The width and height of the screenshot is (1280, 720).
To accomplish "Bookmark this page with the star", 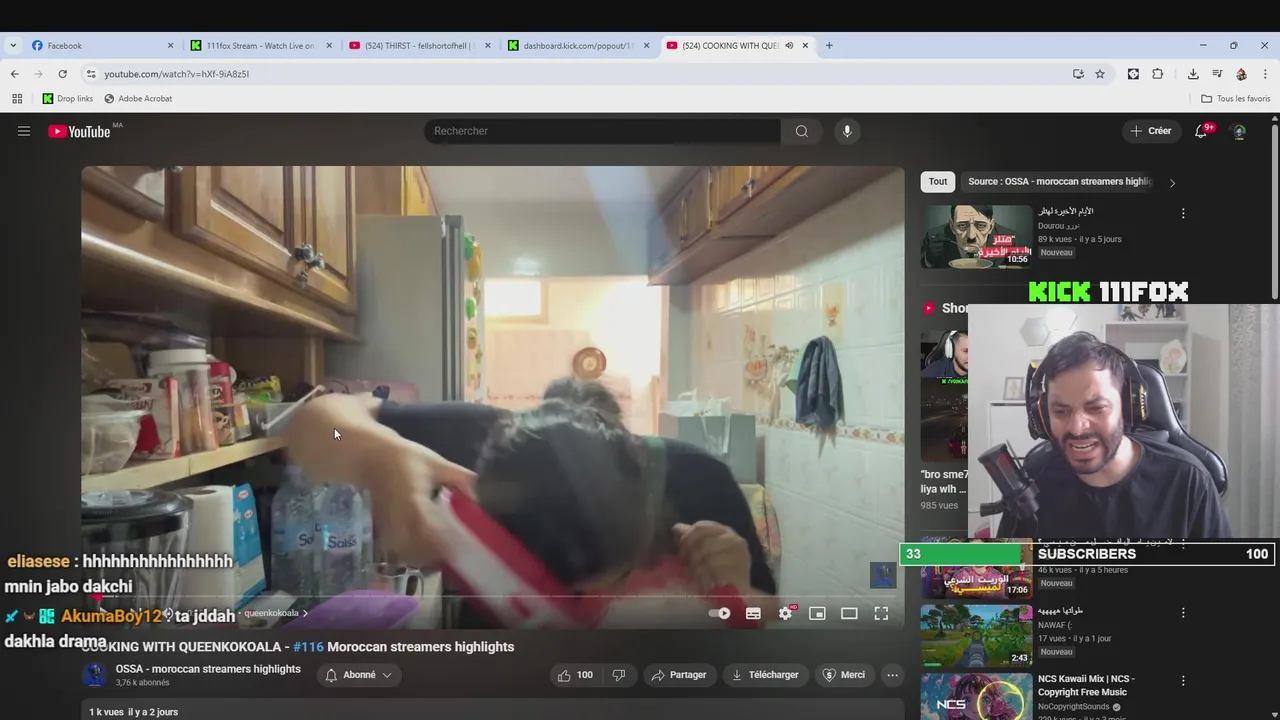I will (x=1100, y=74).
